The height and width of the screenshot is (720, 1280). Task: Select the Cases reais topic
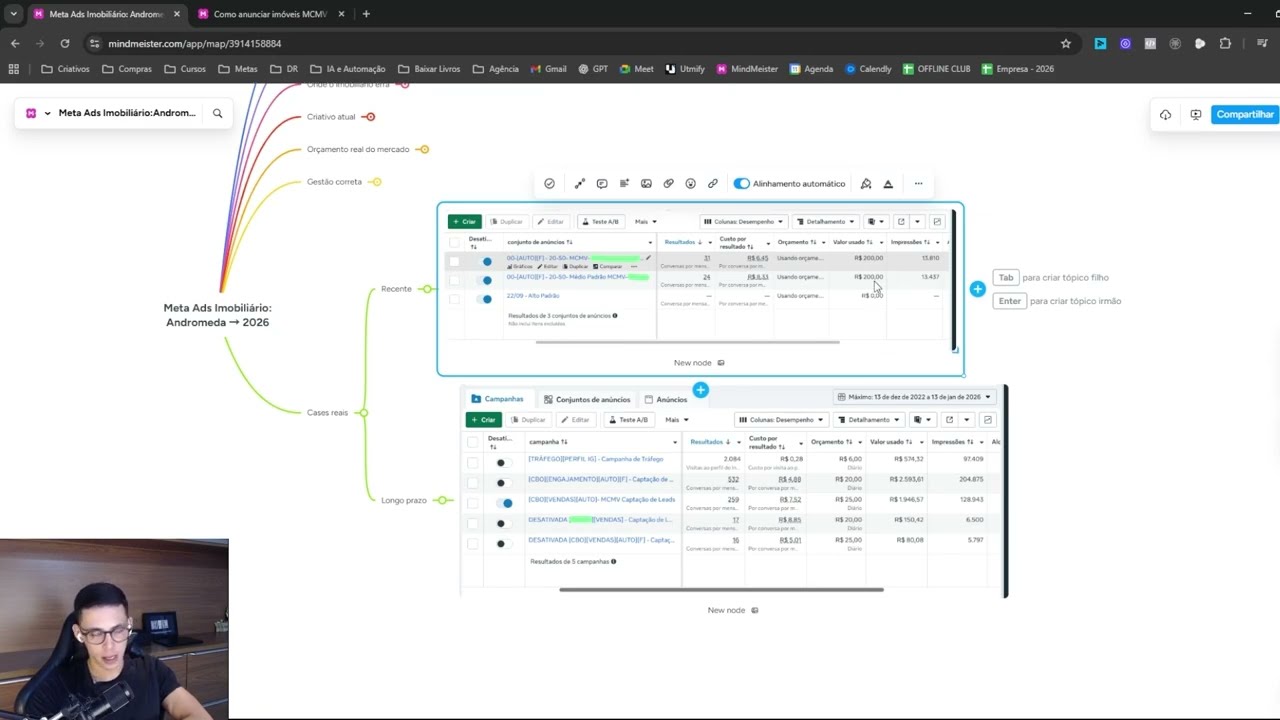pos(327,412)
